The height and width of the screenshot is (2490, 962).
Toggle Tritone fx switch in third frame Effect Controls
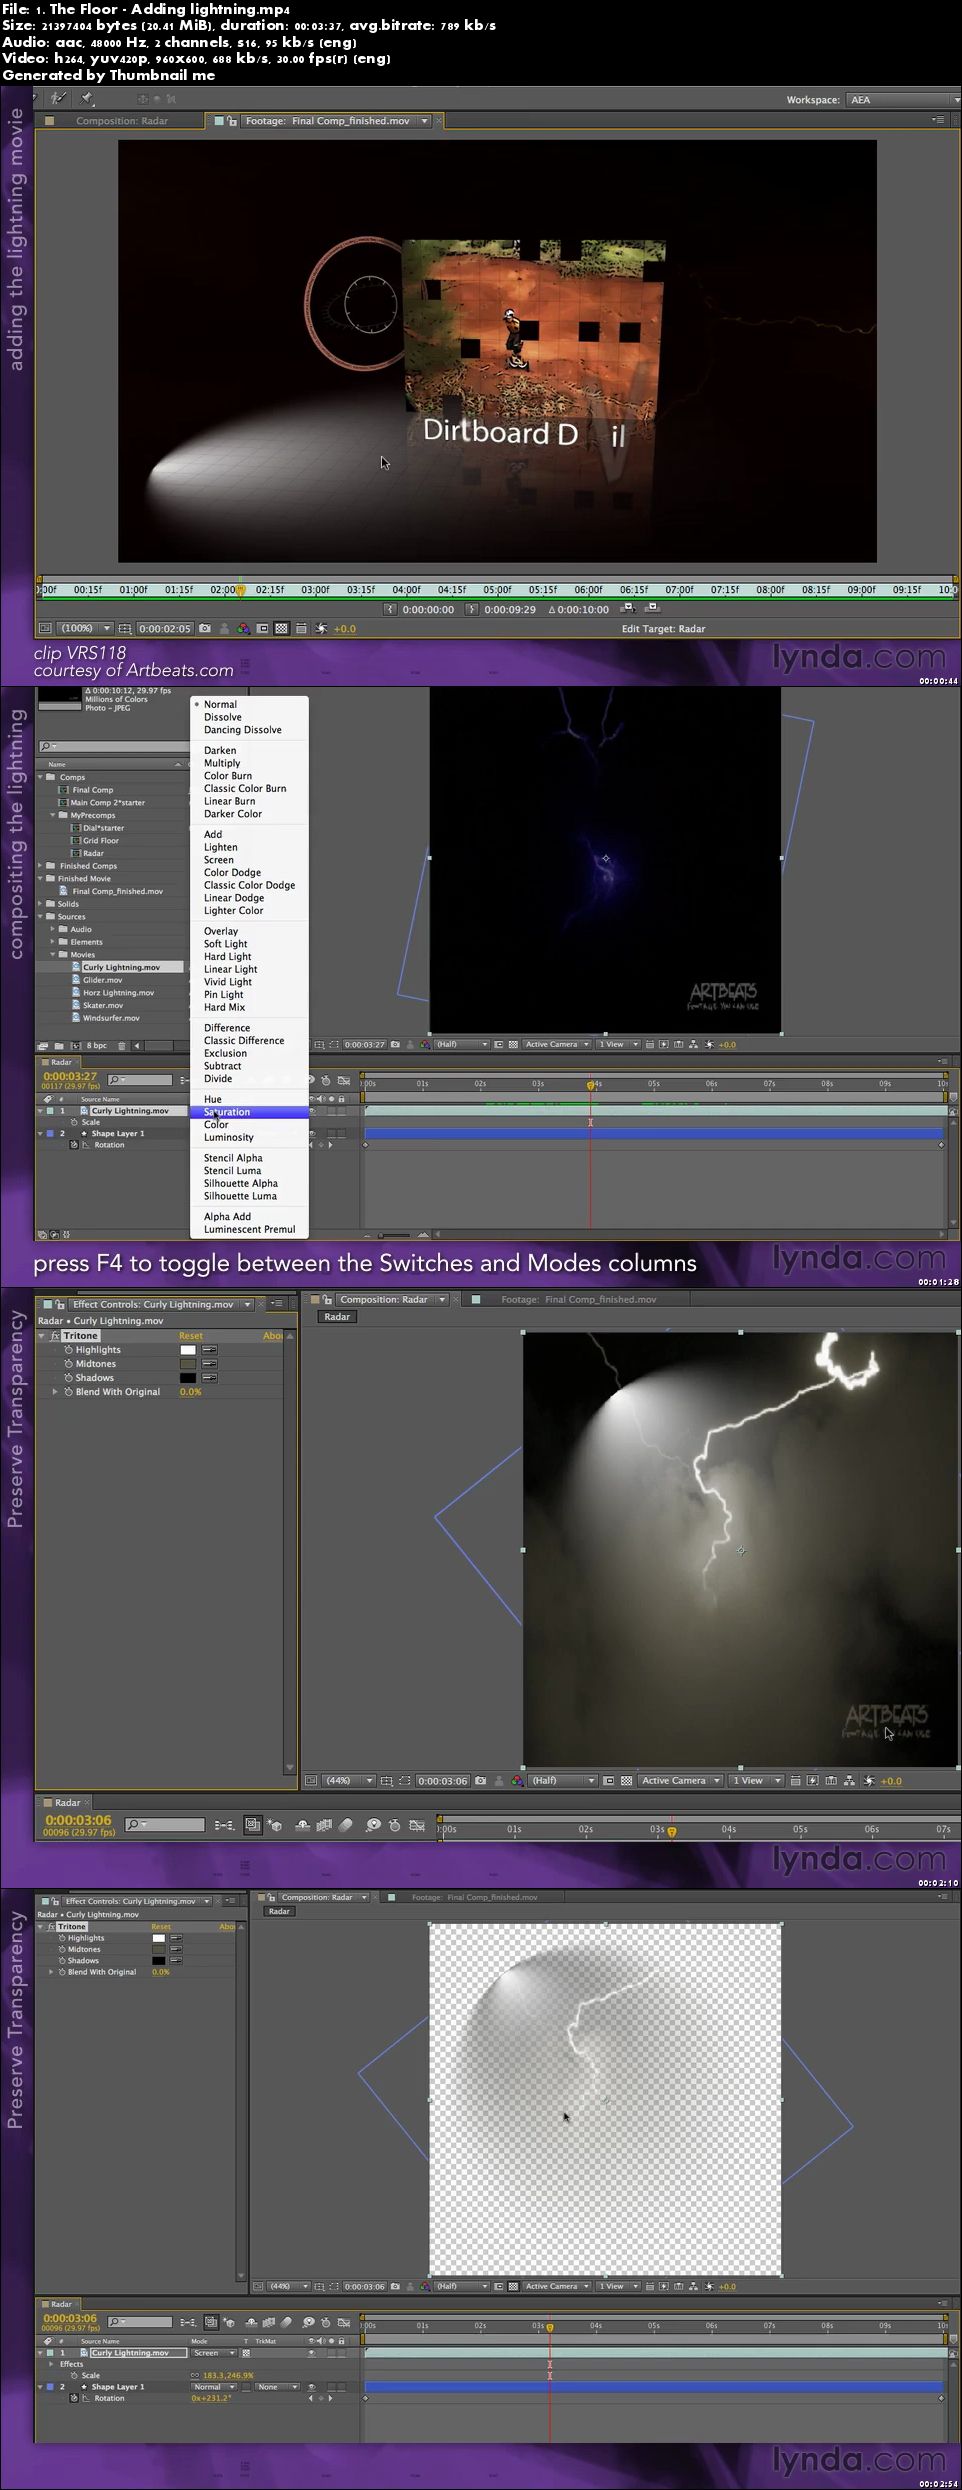coord(55,1336)
